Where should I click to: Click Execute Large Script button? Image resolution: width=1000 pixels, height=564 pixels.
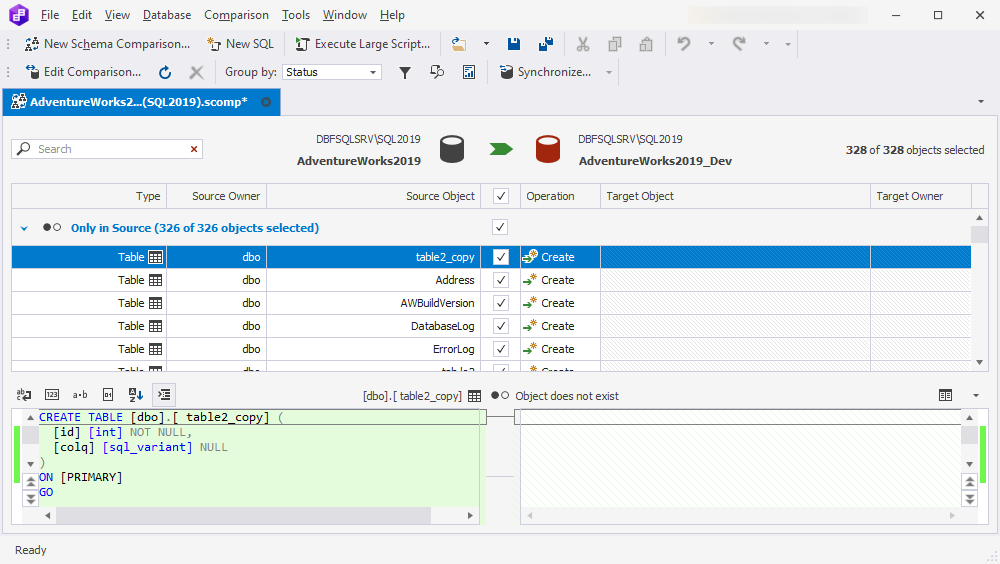[x=362, y=44]
